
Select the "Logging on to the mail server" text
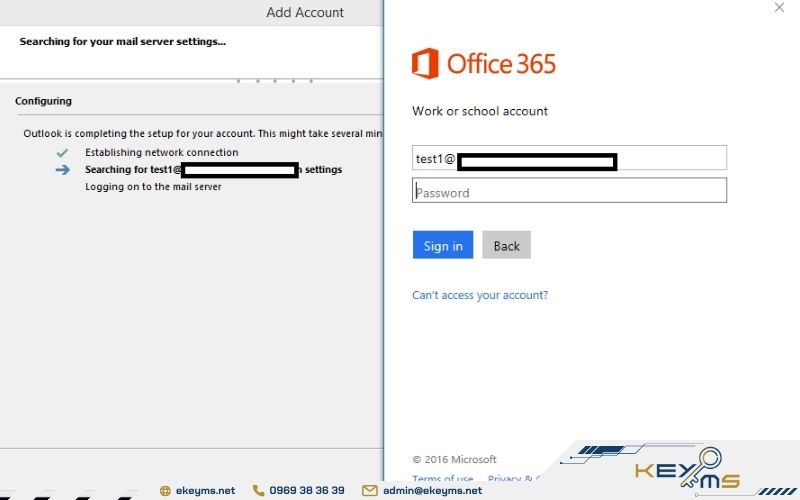[153, 187]
